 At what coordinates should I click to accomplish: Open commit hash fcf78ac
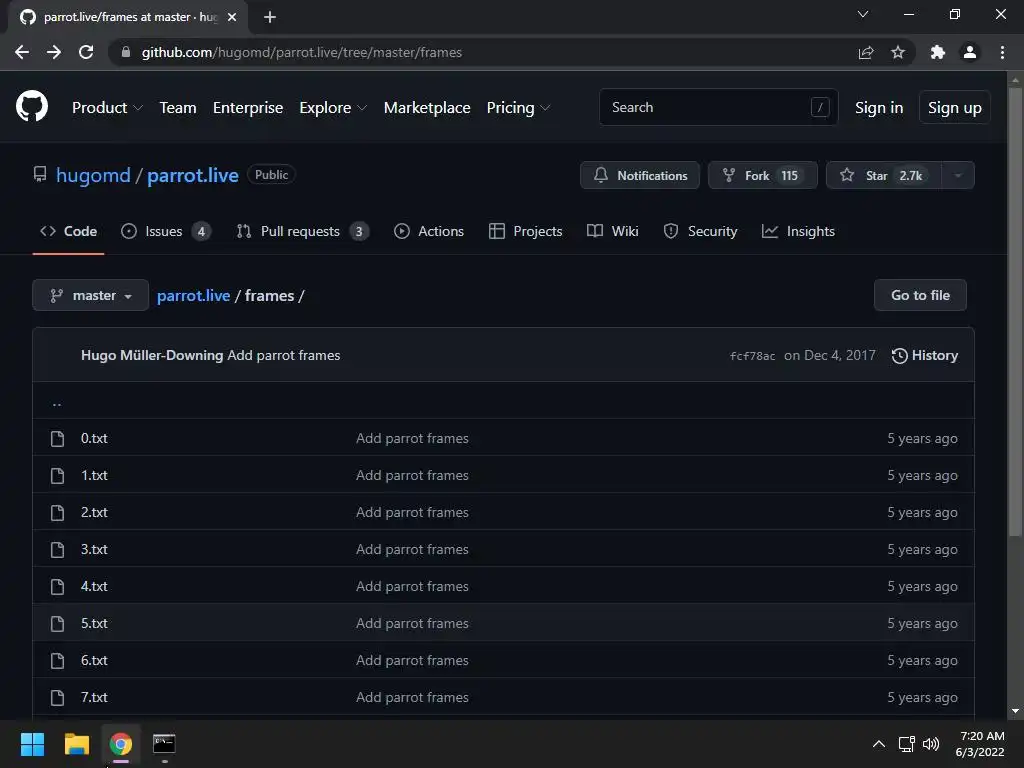click(752, 356)
